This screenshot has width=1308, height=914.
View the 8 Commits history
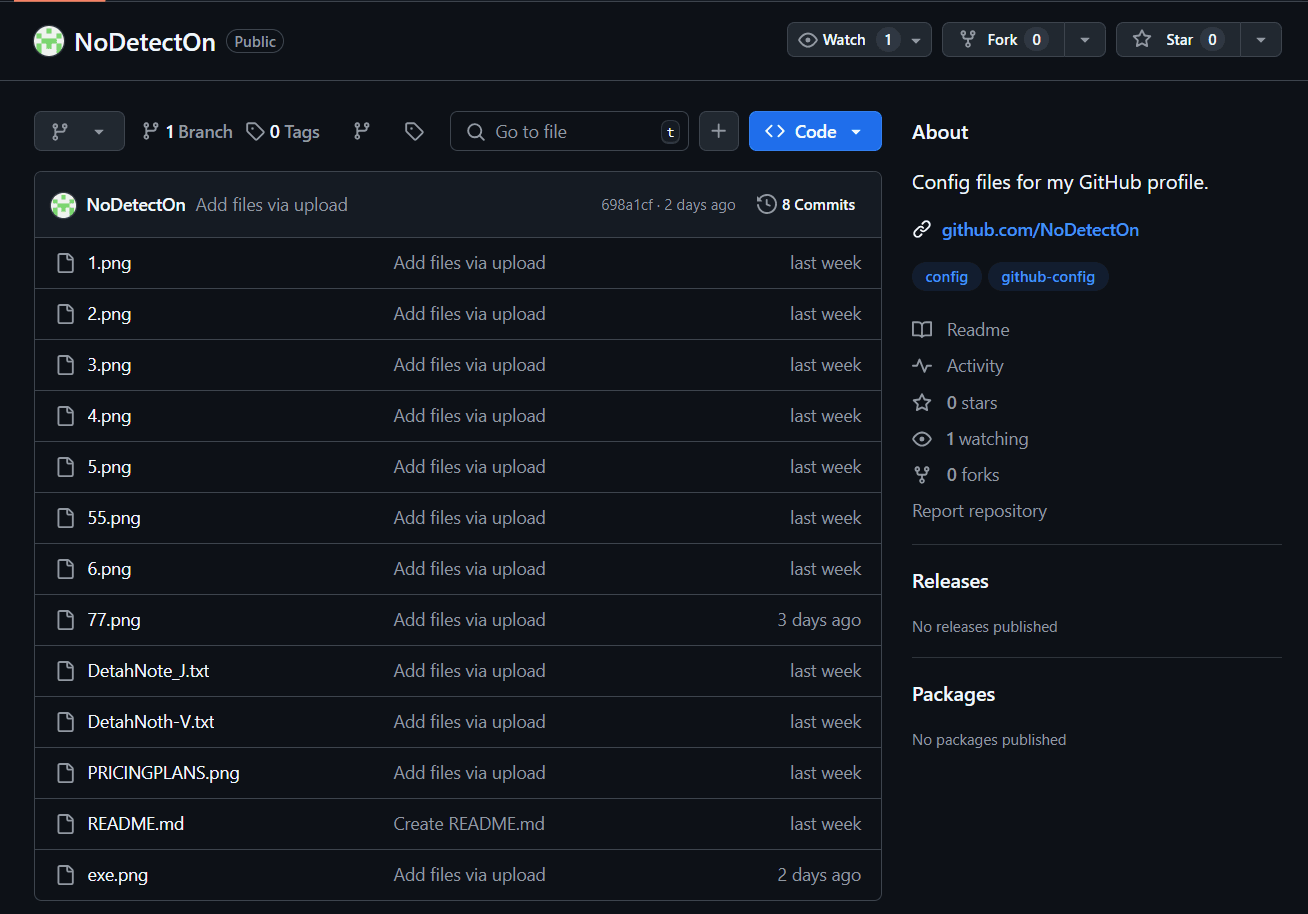[x=806, y=205]
